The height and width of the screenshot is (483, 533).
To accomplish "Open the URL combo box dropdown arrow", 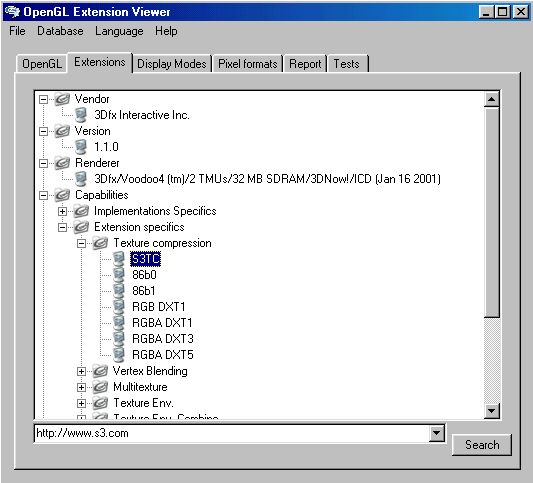I will 436,433.
